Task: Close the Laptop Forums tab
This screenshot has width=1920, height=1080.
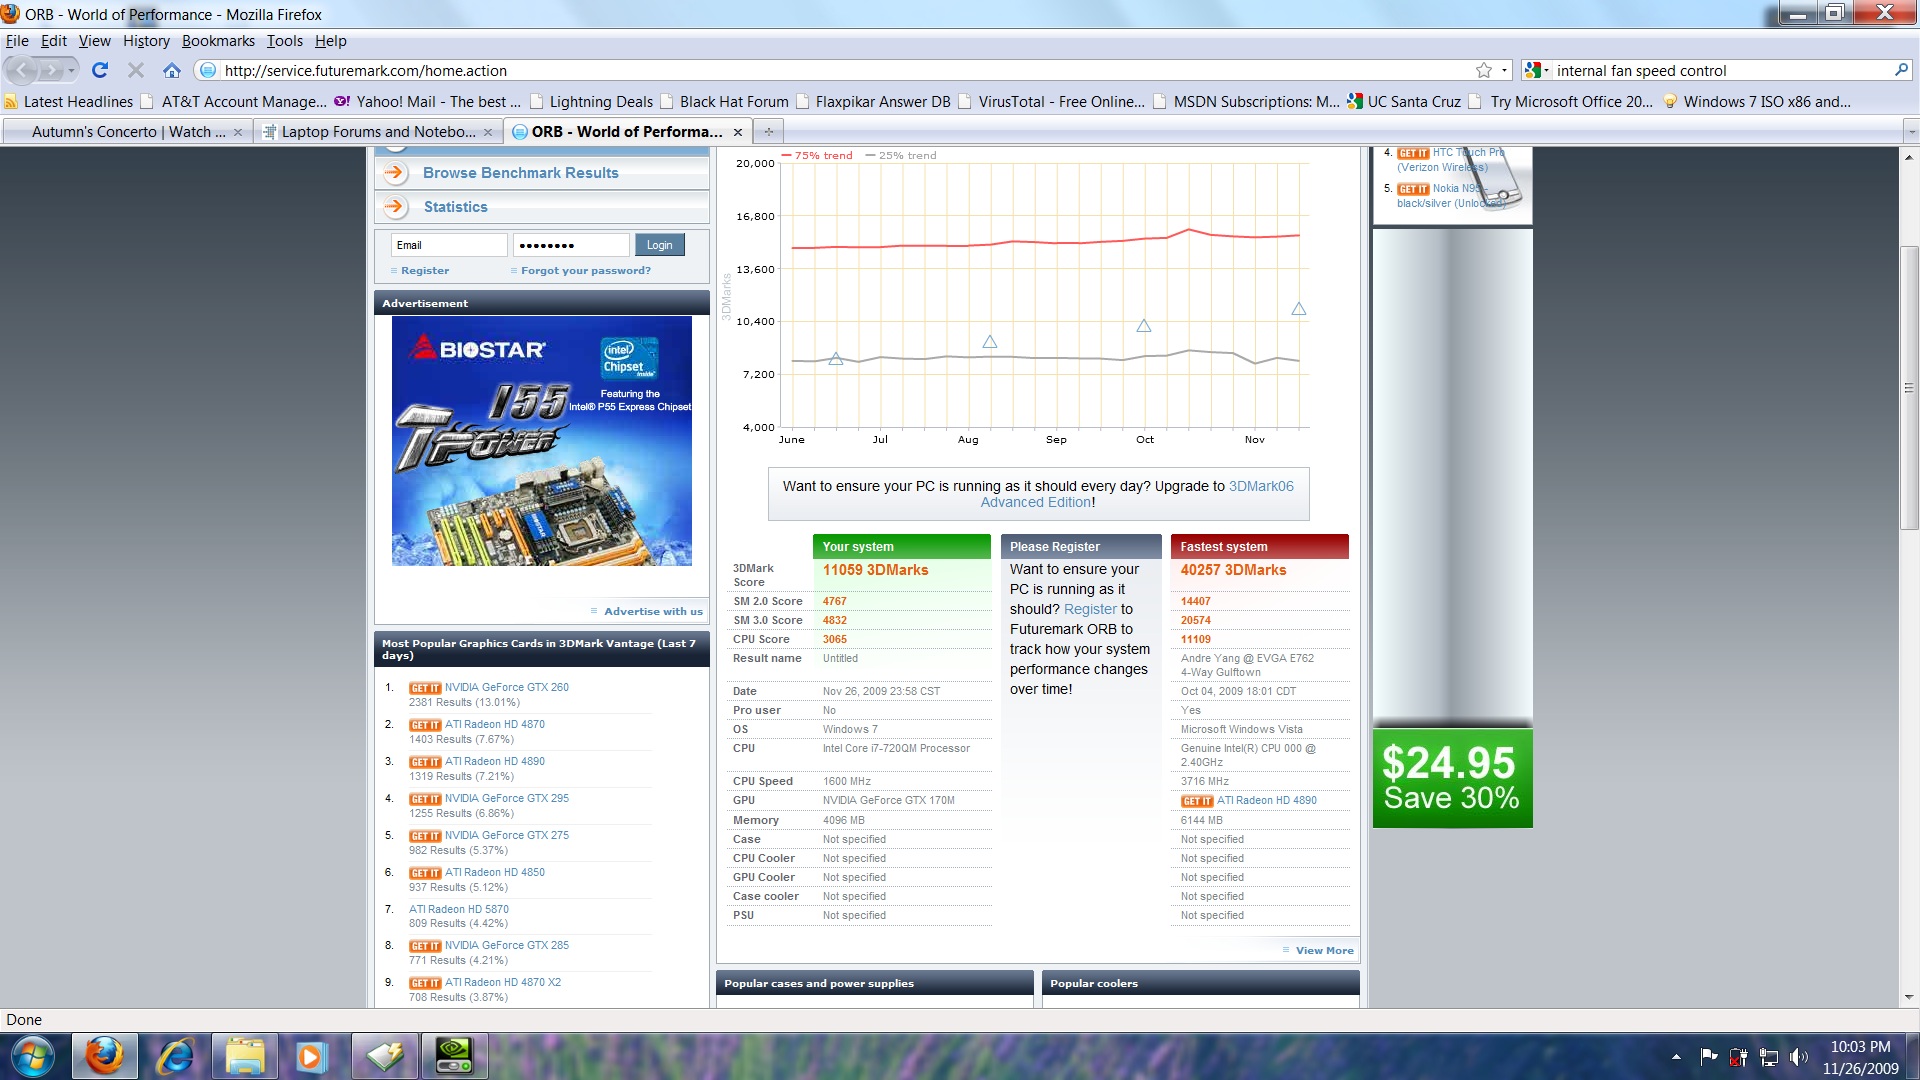Action: [x=488, y=132]
